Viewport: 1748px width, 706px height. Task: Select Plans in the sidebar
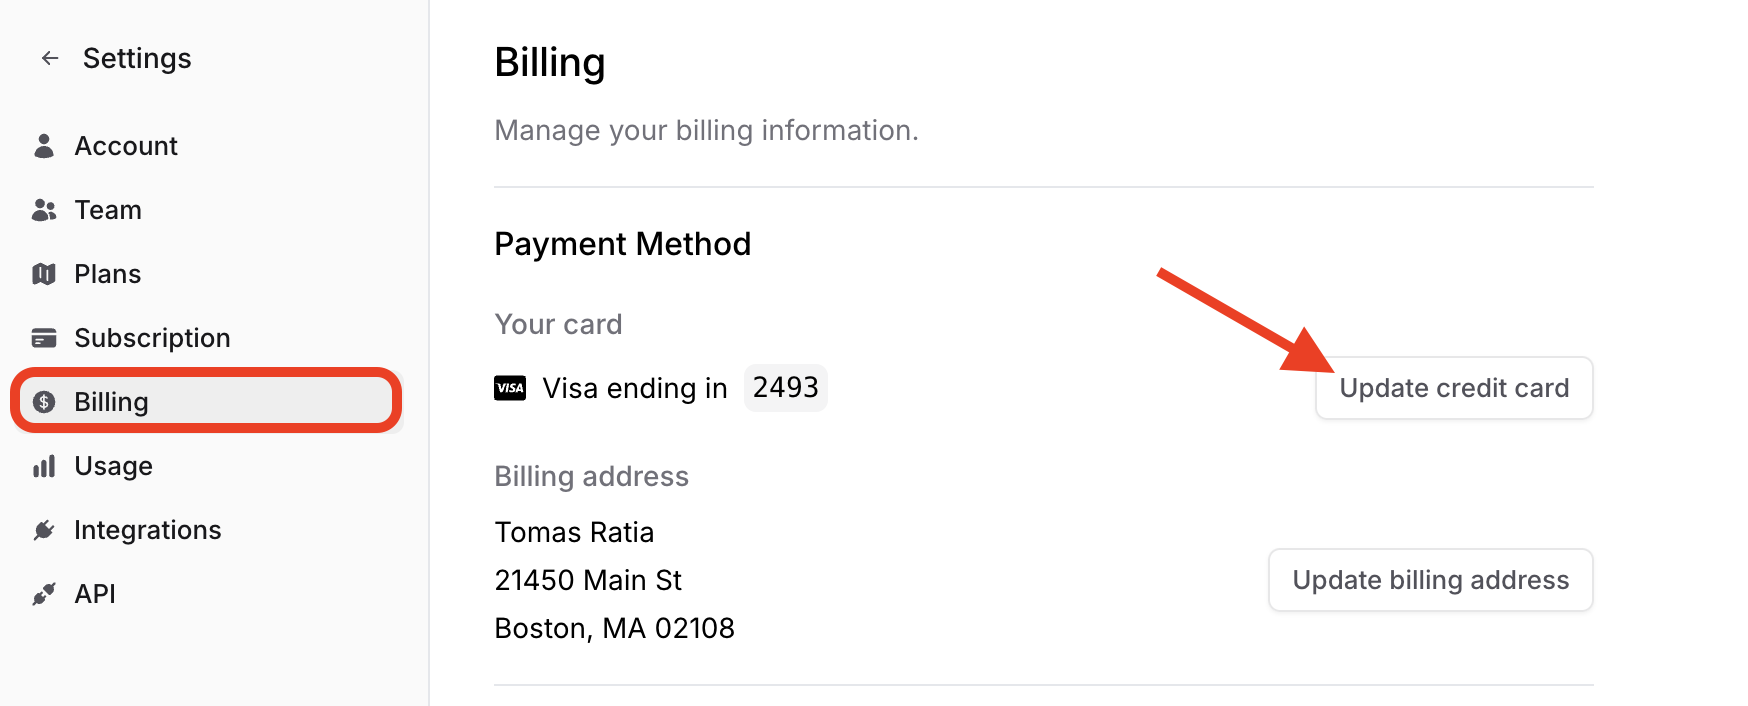click(108, 274)
